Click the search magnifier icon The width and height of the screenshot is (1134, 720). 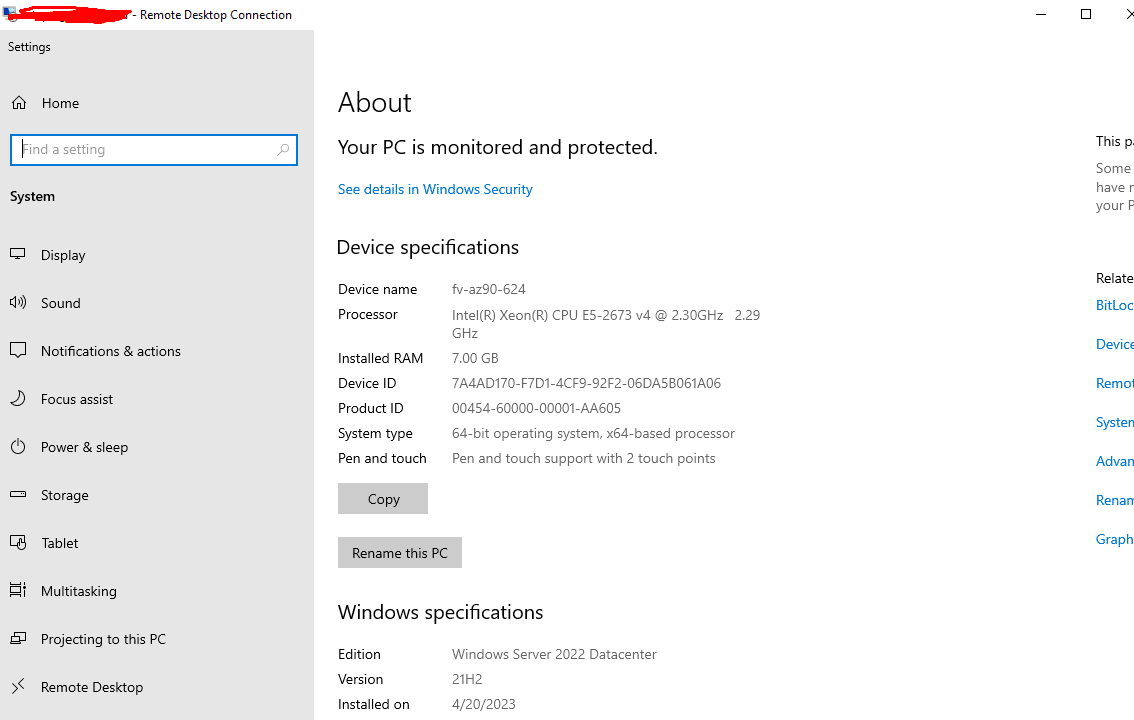pos(283,150)
